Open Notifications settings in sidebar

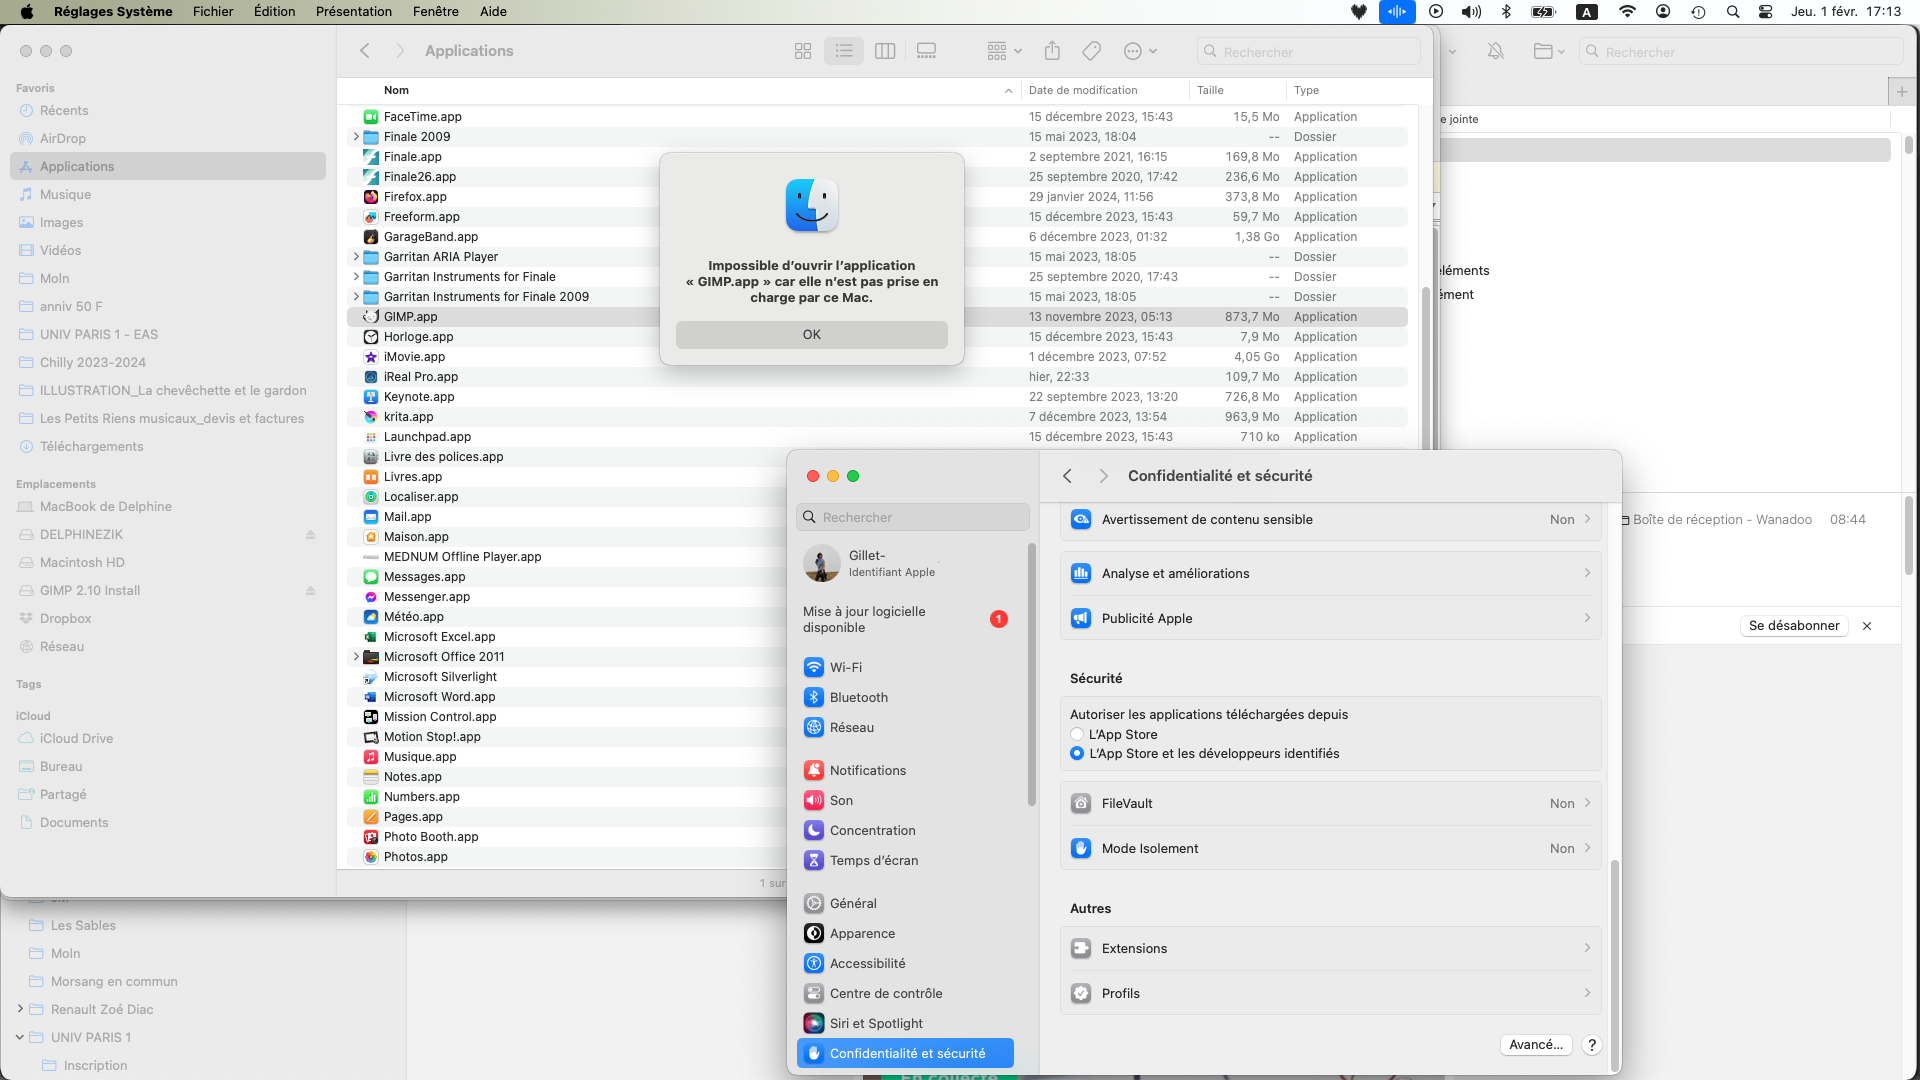click(867, 770)
